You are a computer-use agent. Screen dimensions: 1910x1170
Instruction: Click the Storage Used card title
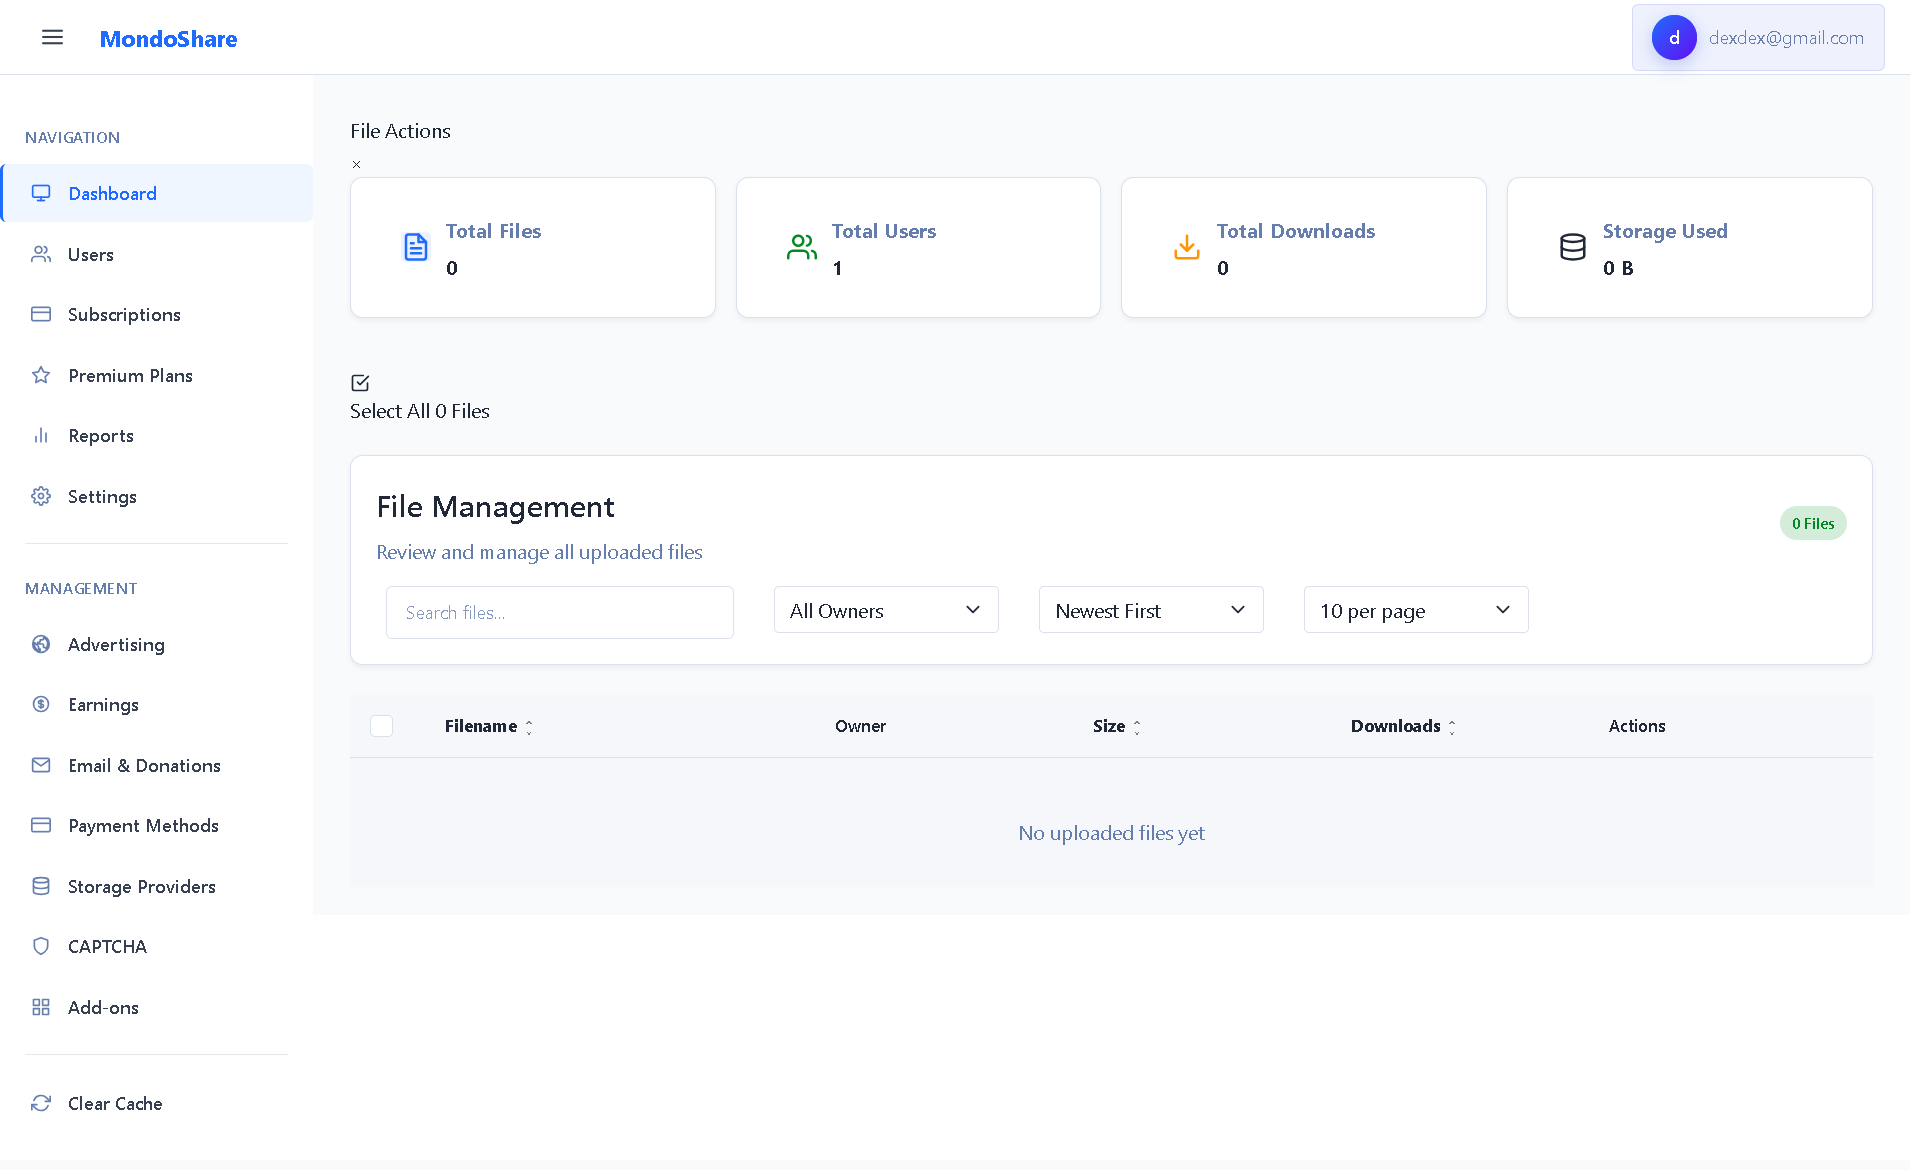pyautogui.click(x=1665, y=231)
